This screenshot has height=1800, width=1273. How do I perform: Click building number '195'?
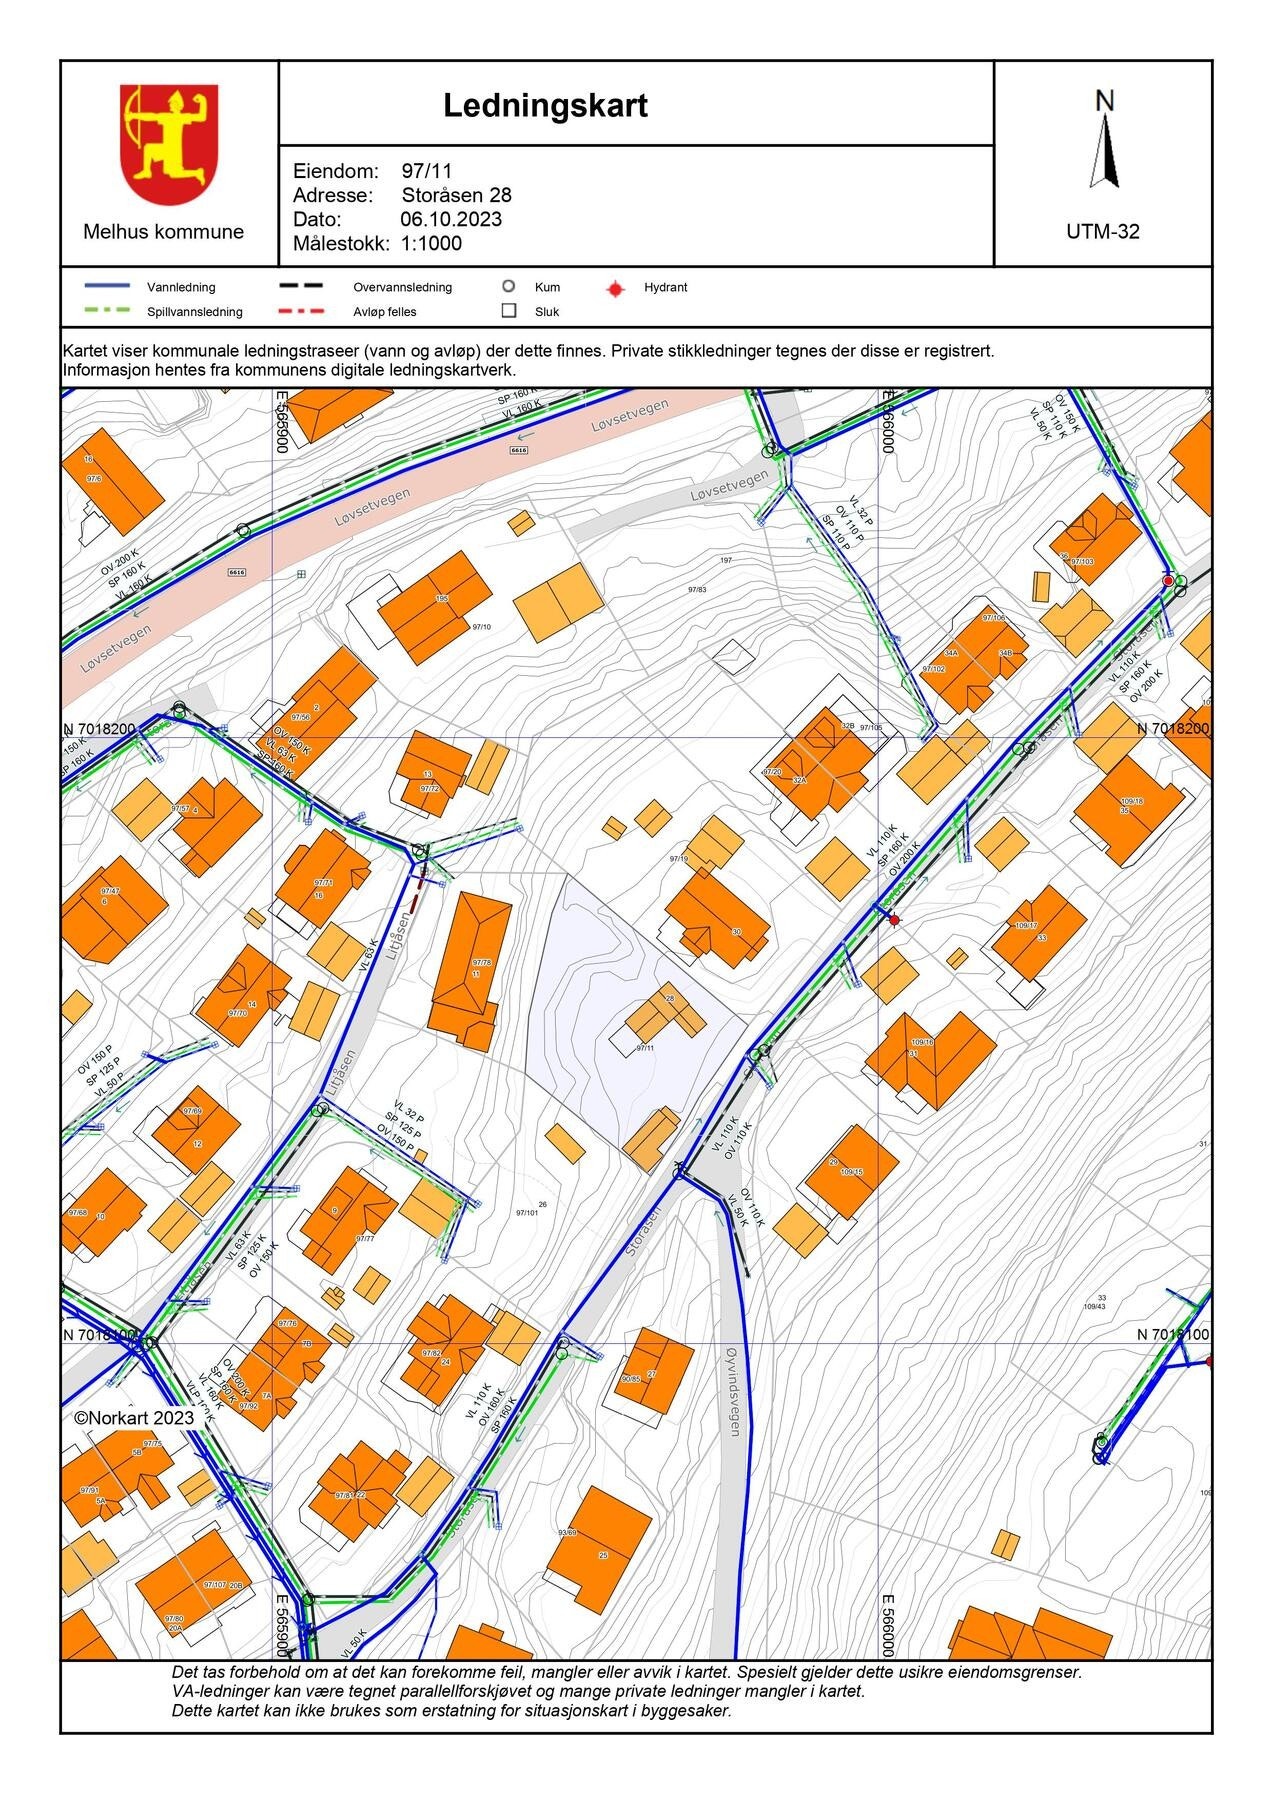tap(441, 599)
